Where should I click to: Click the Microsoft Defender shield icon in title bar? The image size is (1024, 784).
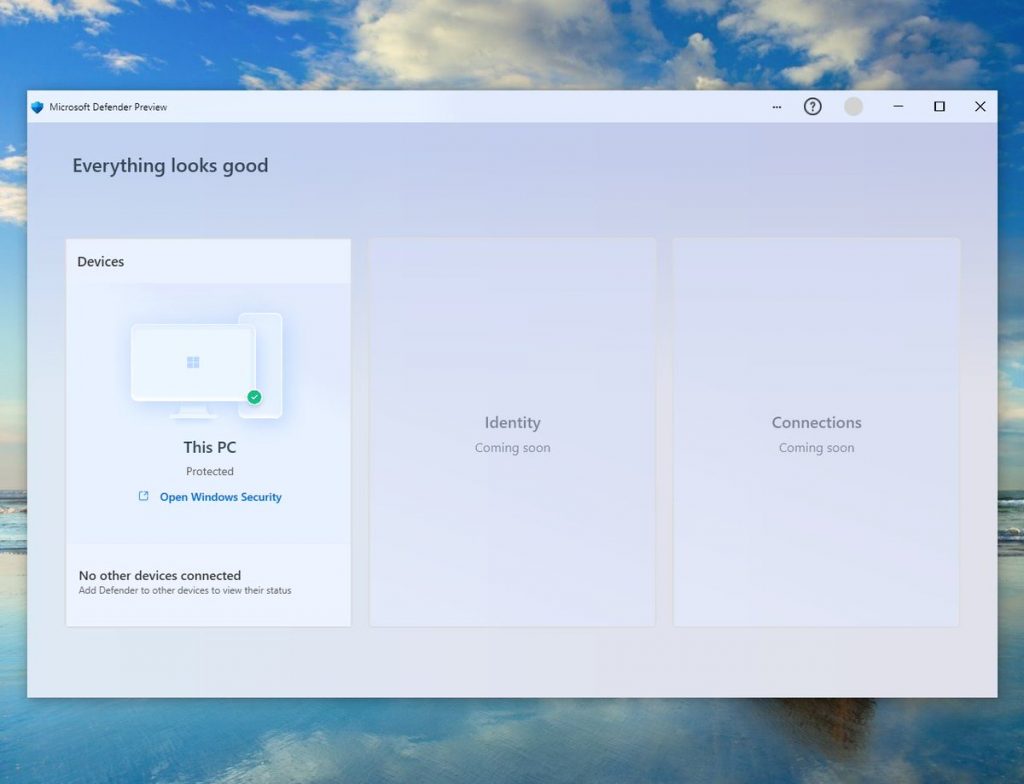click(x=37, y=107)
